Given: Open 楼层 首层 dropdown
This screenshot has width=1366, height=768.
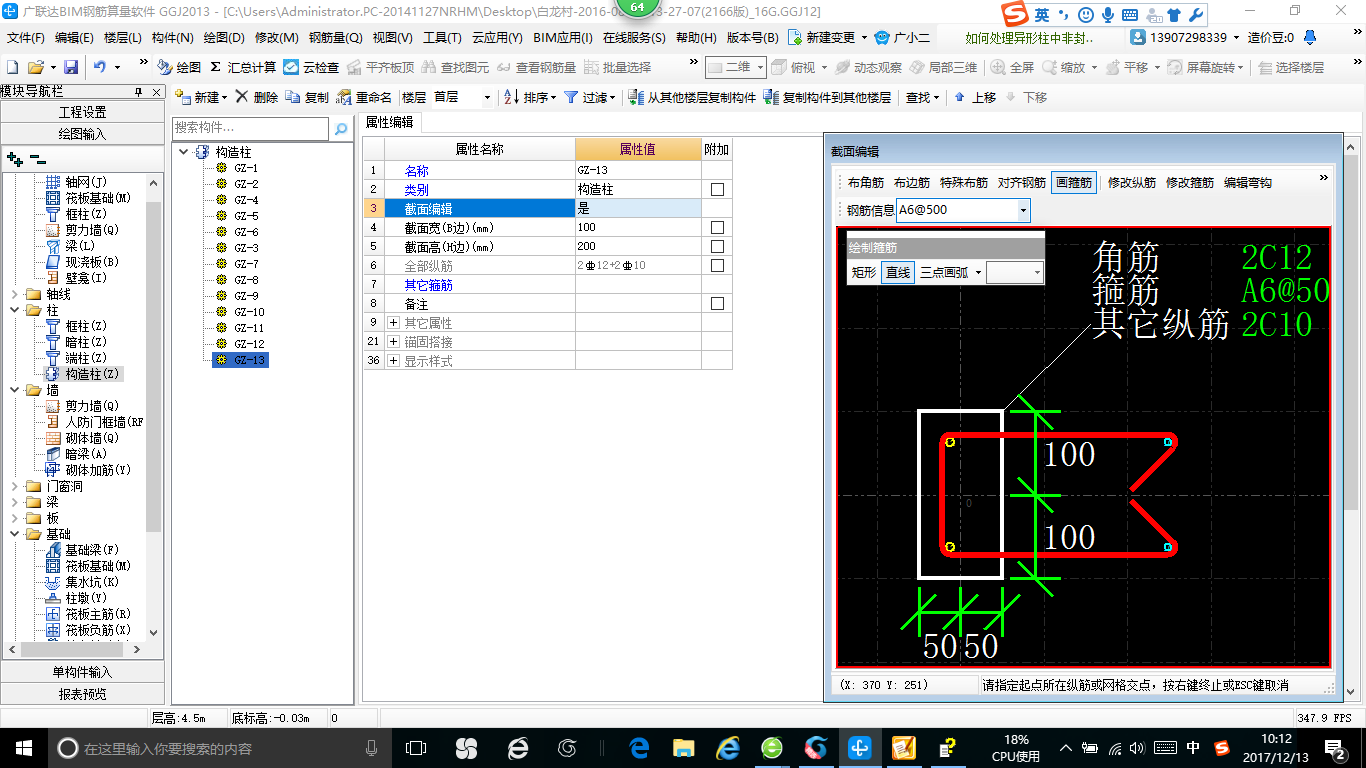Looking at the screenshot, I should pos(488,97).
